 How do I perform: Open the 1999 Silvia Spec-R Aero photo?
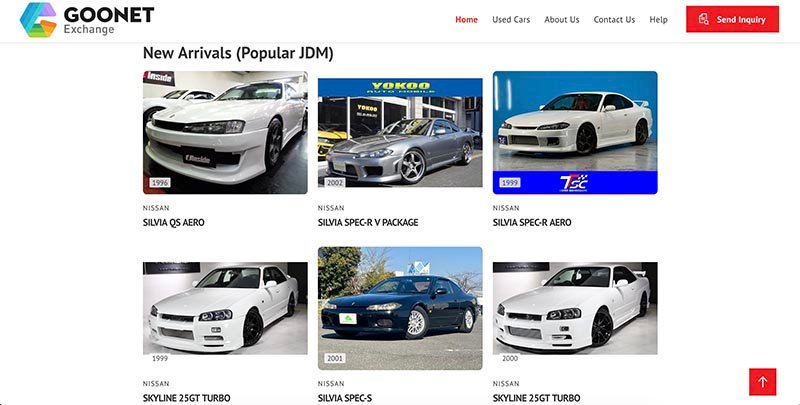point(575,133)
